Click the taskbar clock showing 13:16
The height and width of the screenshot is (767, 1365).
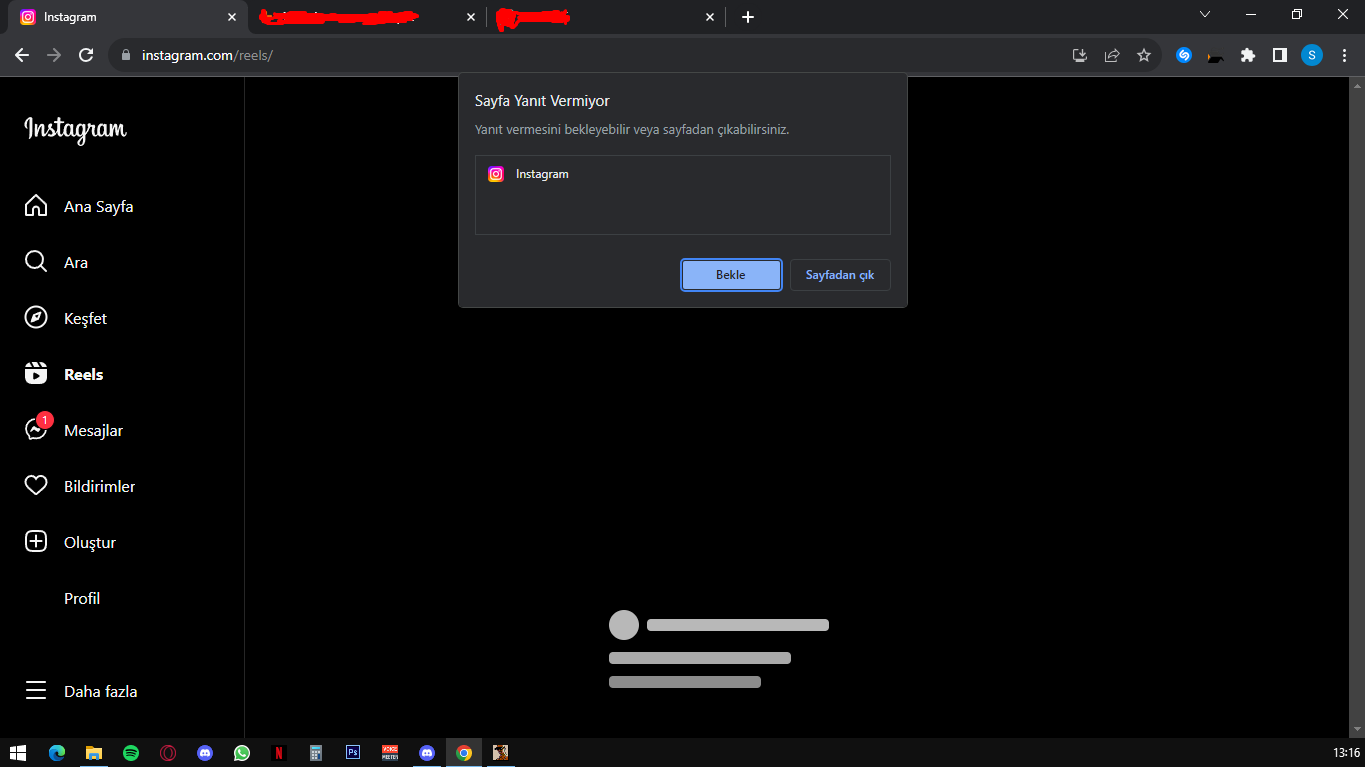pyautogui.click(x=1347, y=753)
